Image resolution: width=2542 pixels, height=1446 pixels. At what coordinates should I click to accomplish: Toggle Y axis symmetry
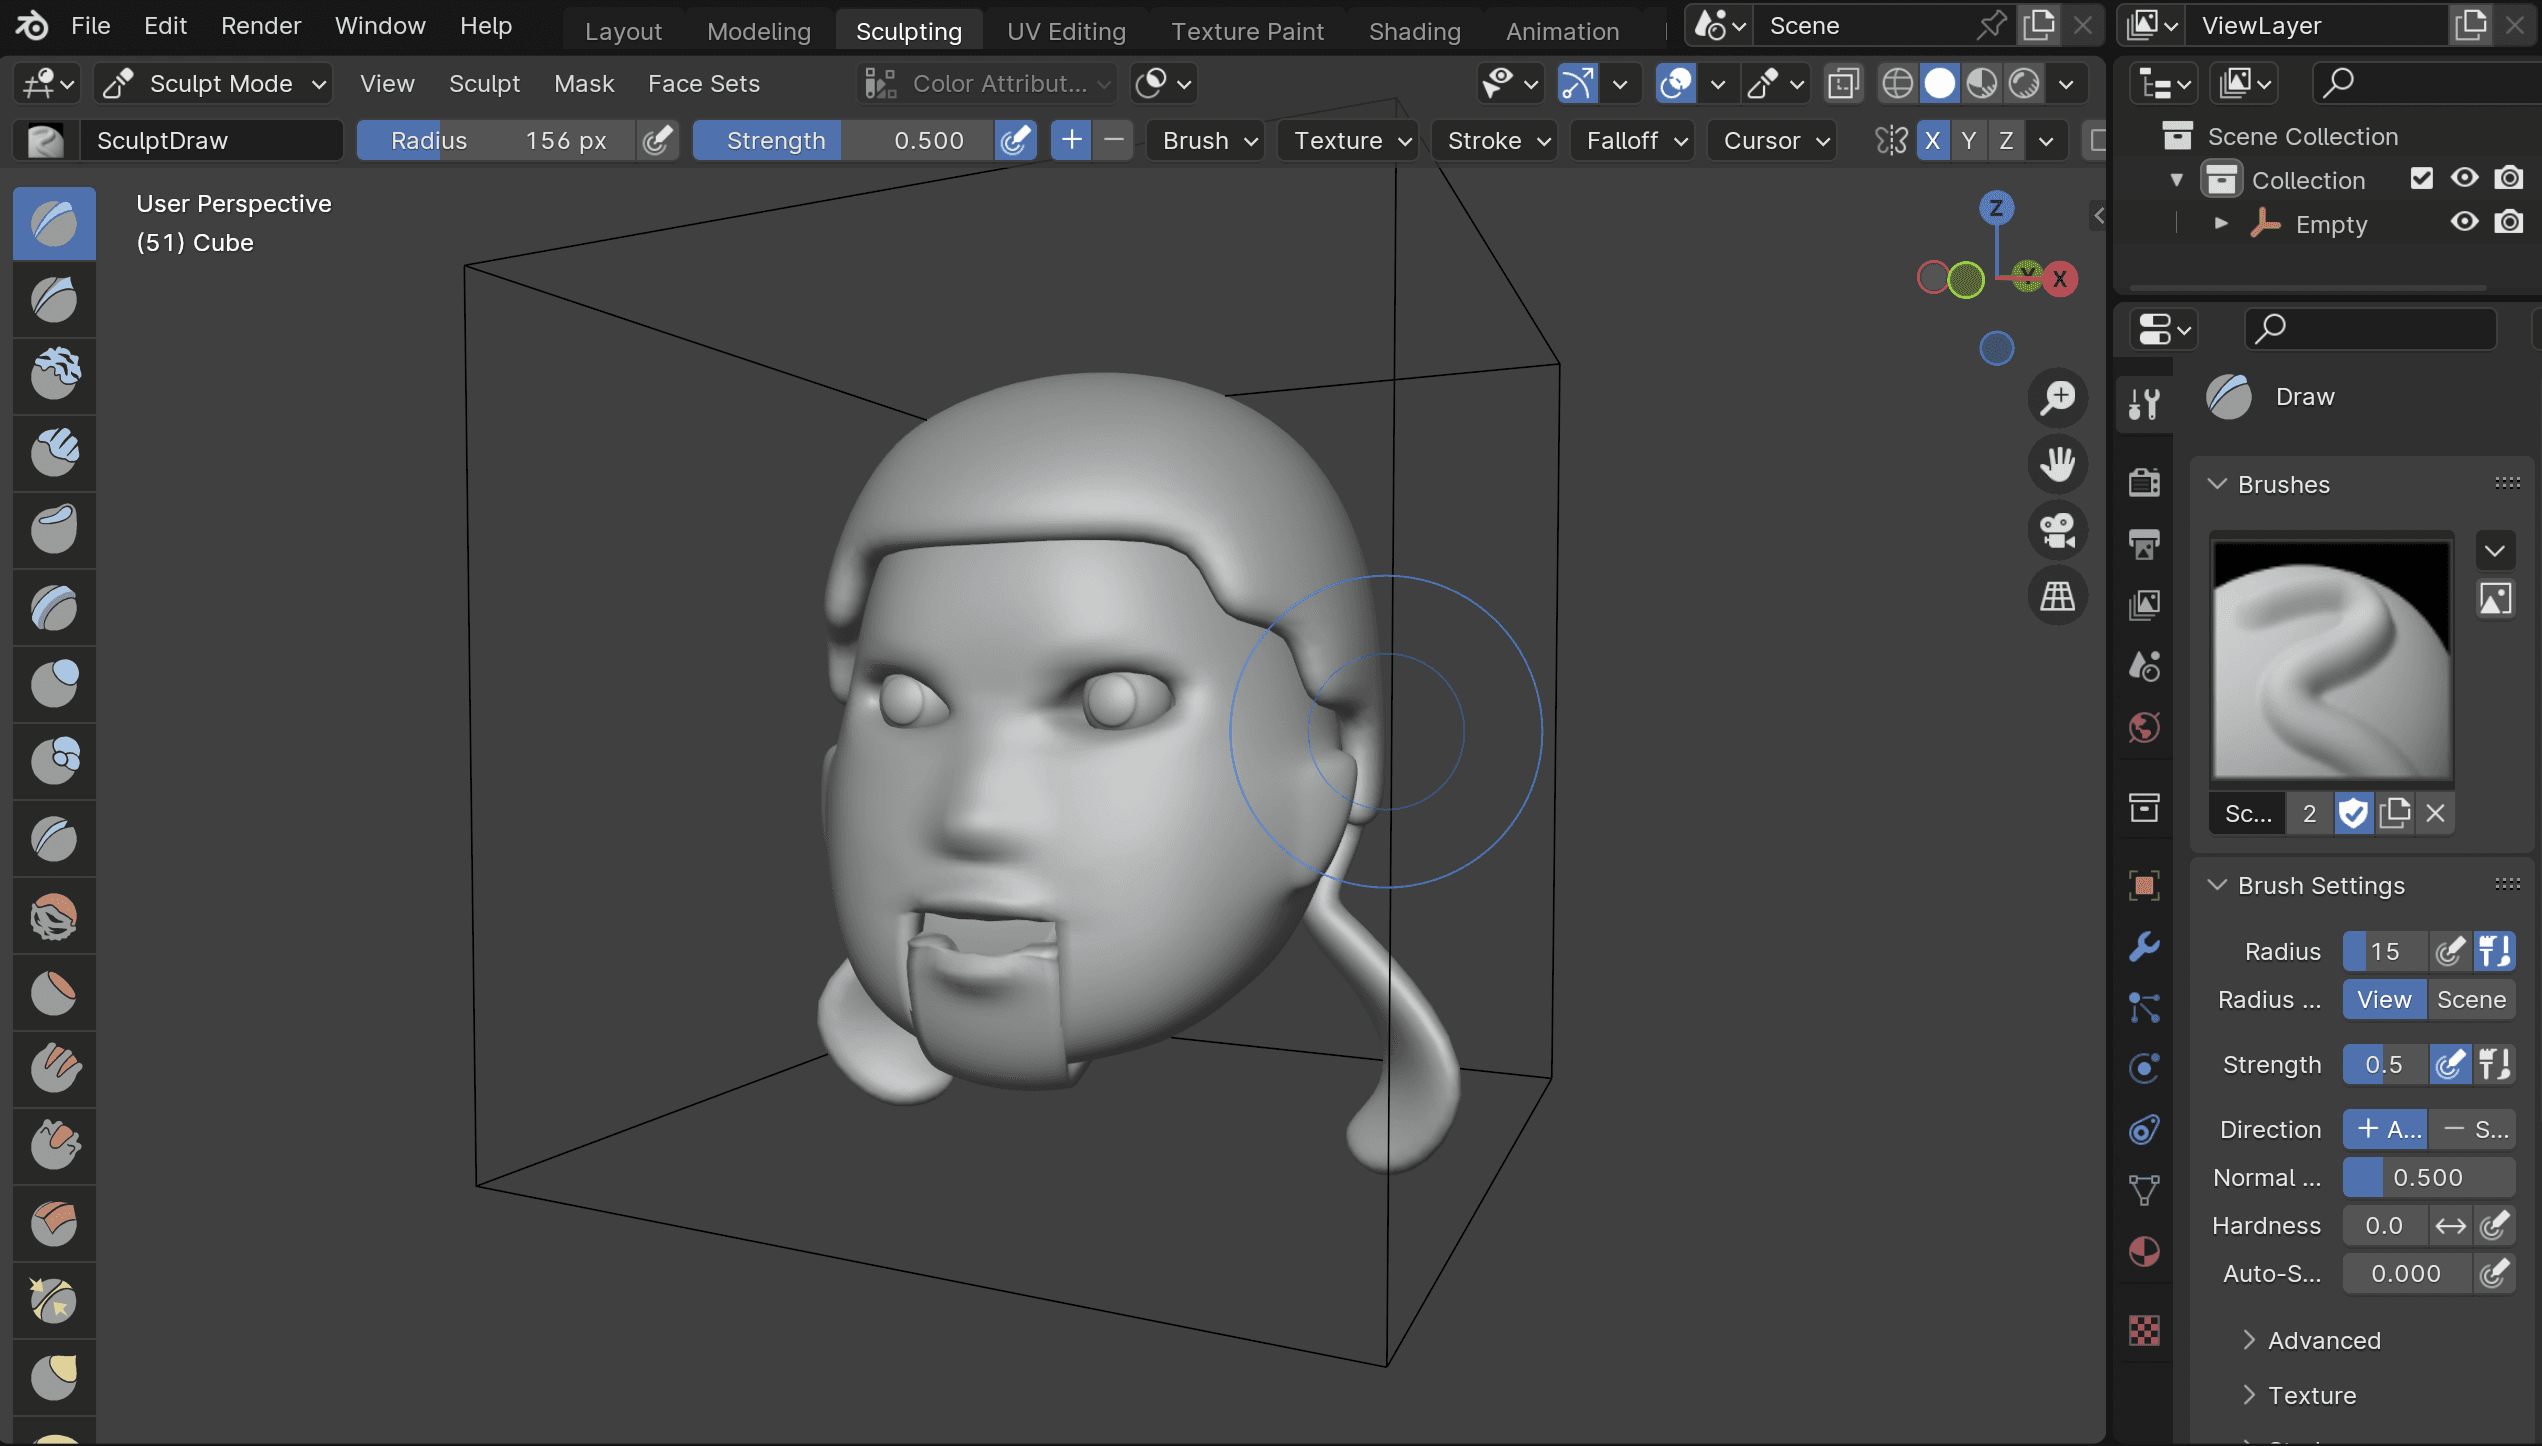1969,141
